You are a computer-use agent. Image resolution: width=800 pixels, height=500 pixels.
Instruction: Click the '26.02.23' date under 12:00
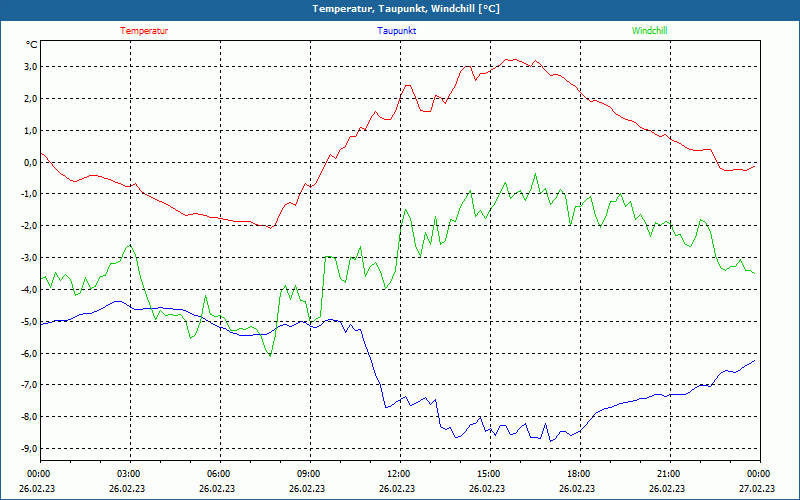397,488
